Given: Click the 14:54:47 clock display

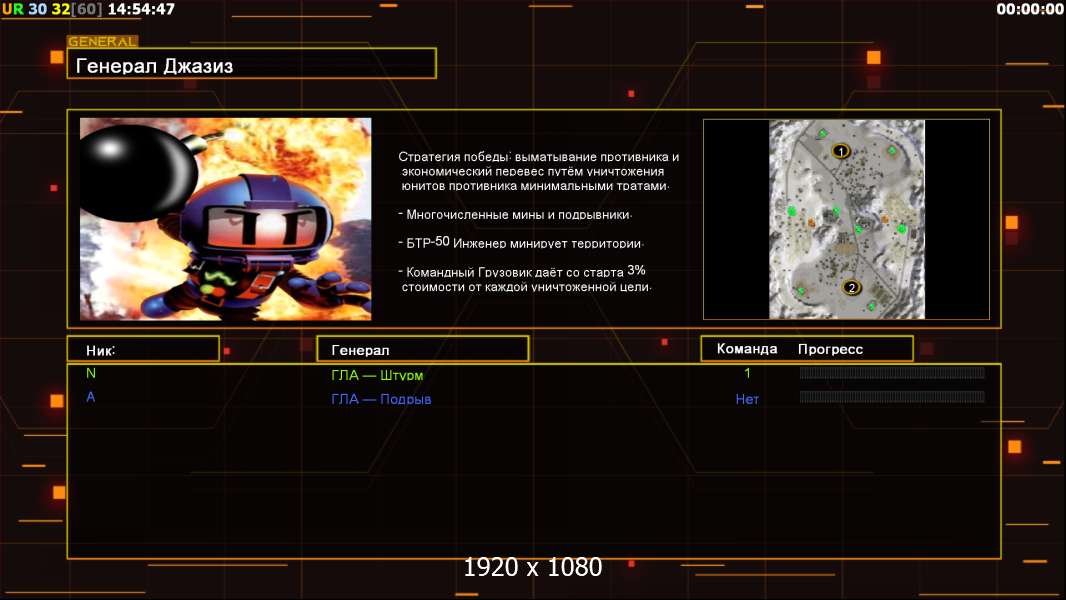Looking at the screenshot, I should point(140,9).
